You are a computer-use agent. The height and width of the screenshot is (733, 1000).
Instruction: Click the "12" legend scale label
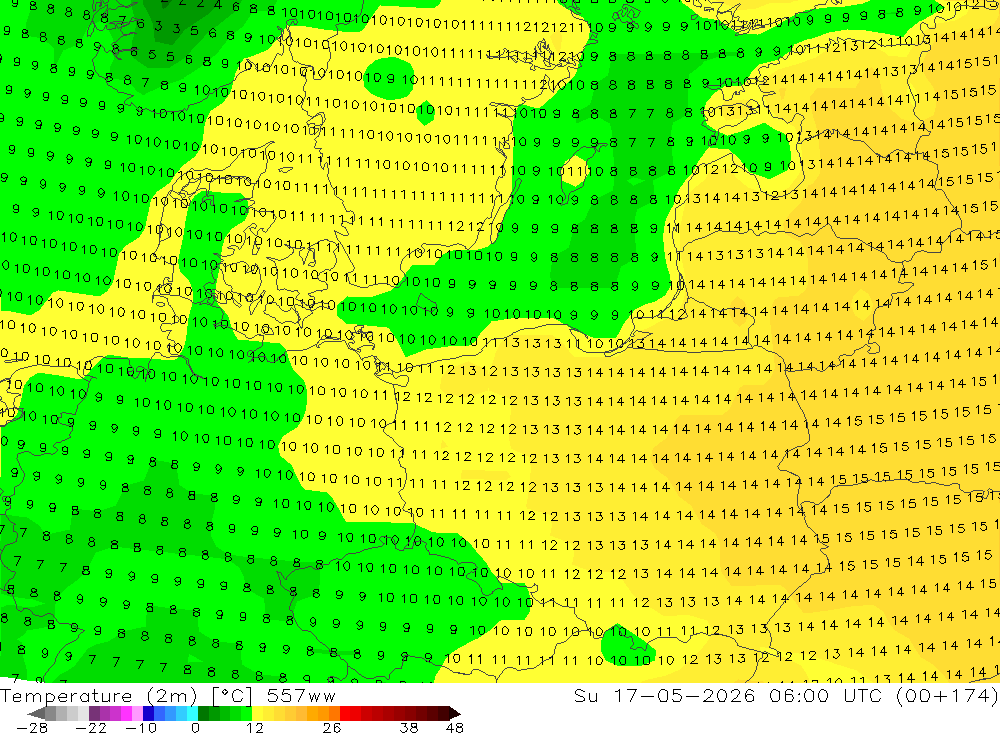[254, 728]
